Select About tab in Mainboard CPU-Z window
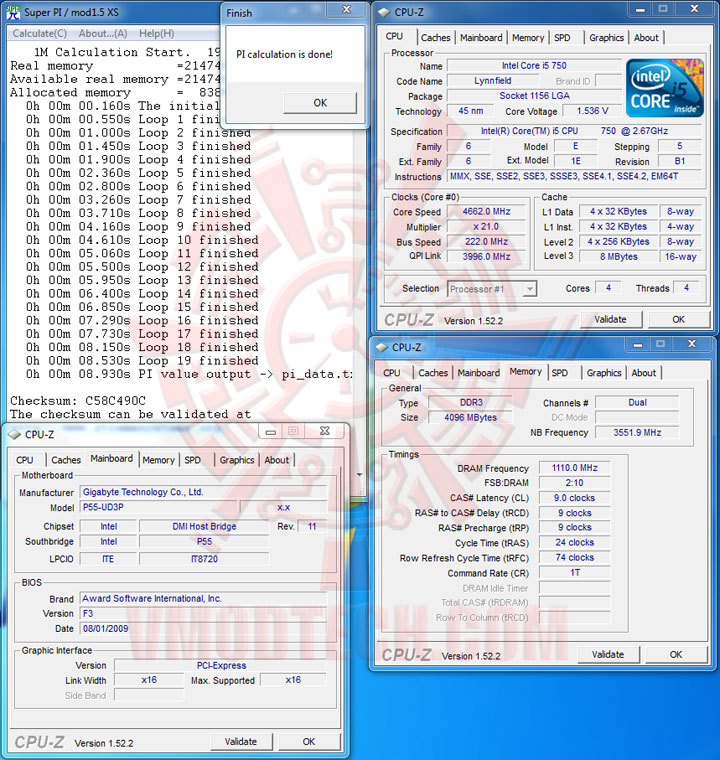The width and height of the screenshot is (720, 760). pos(276,460)
